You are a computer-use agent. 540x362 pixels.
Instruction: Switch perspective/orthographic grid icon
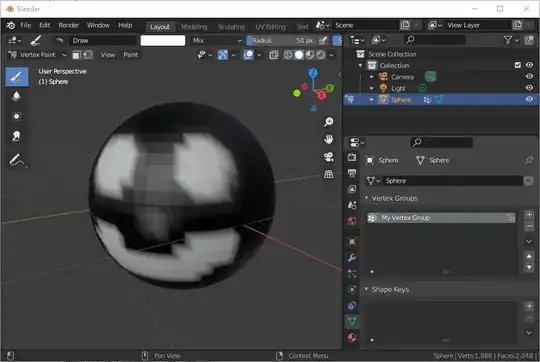tap(329, 174)
